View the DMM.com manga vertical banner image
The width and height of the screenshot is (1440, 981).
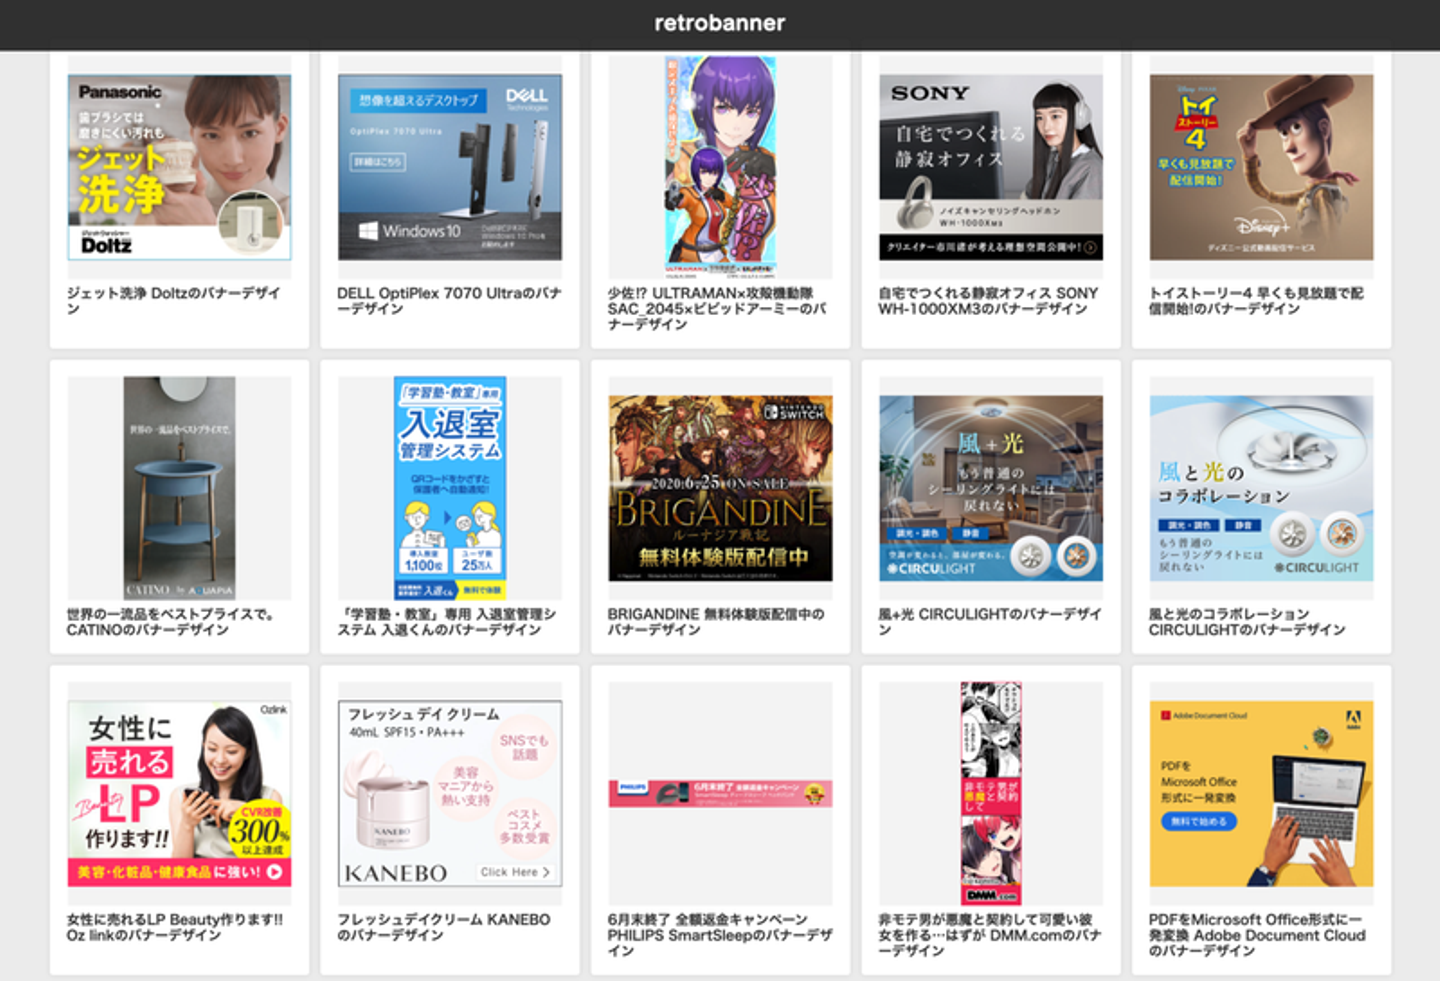[991, 793]
